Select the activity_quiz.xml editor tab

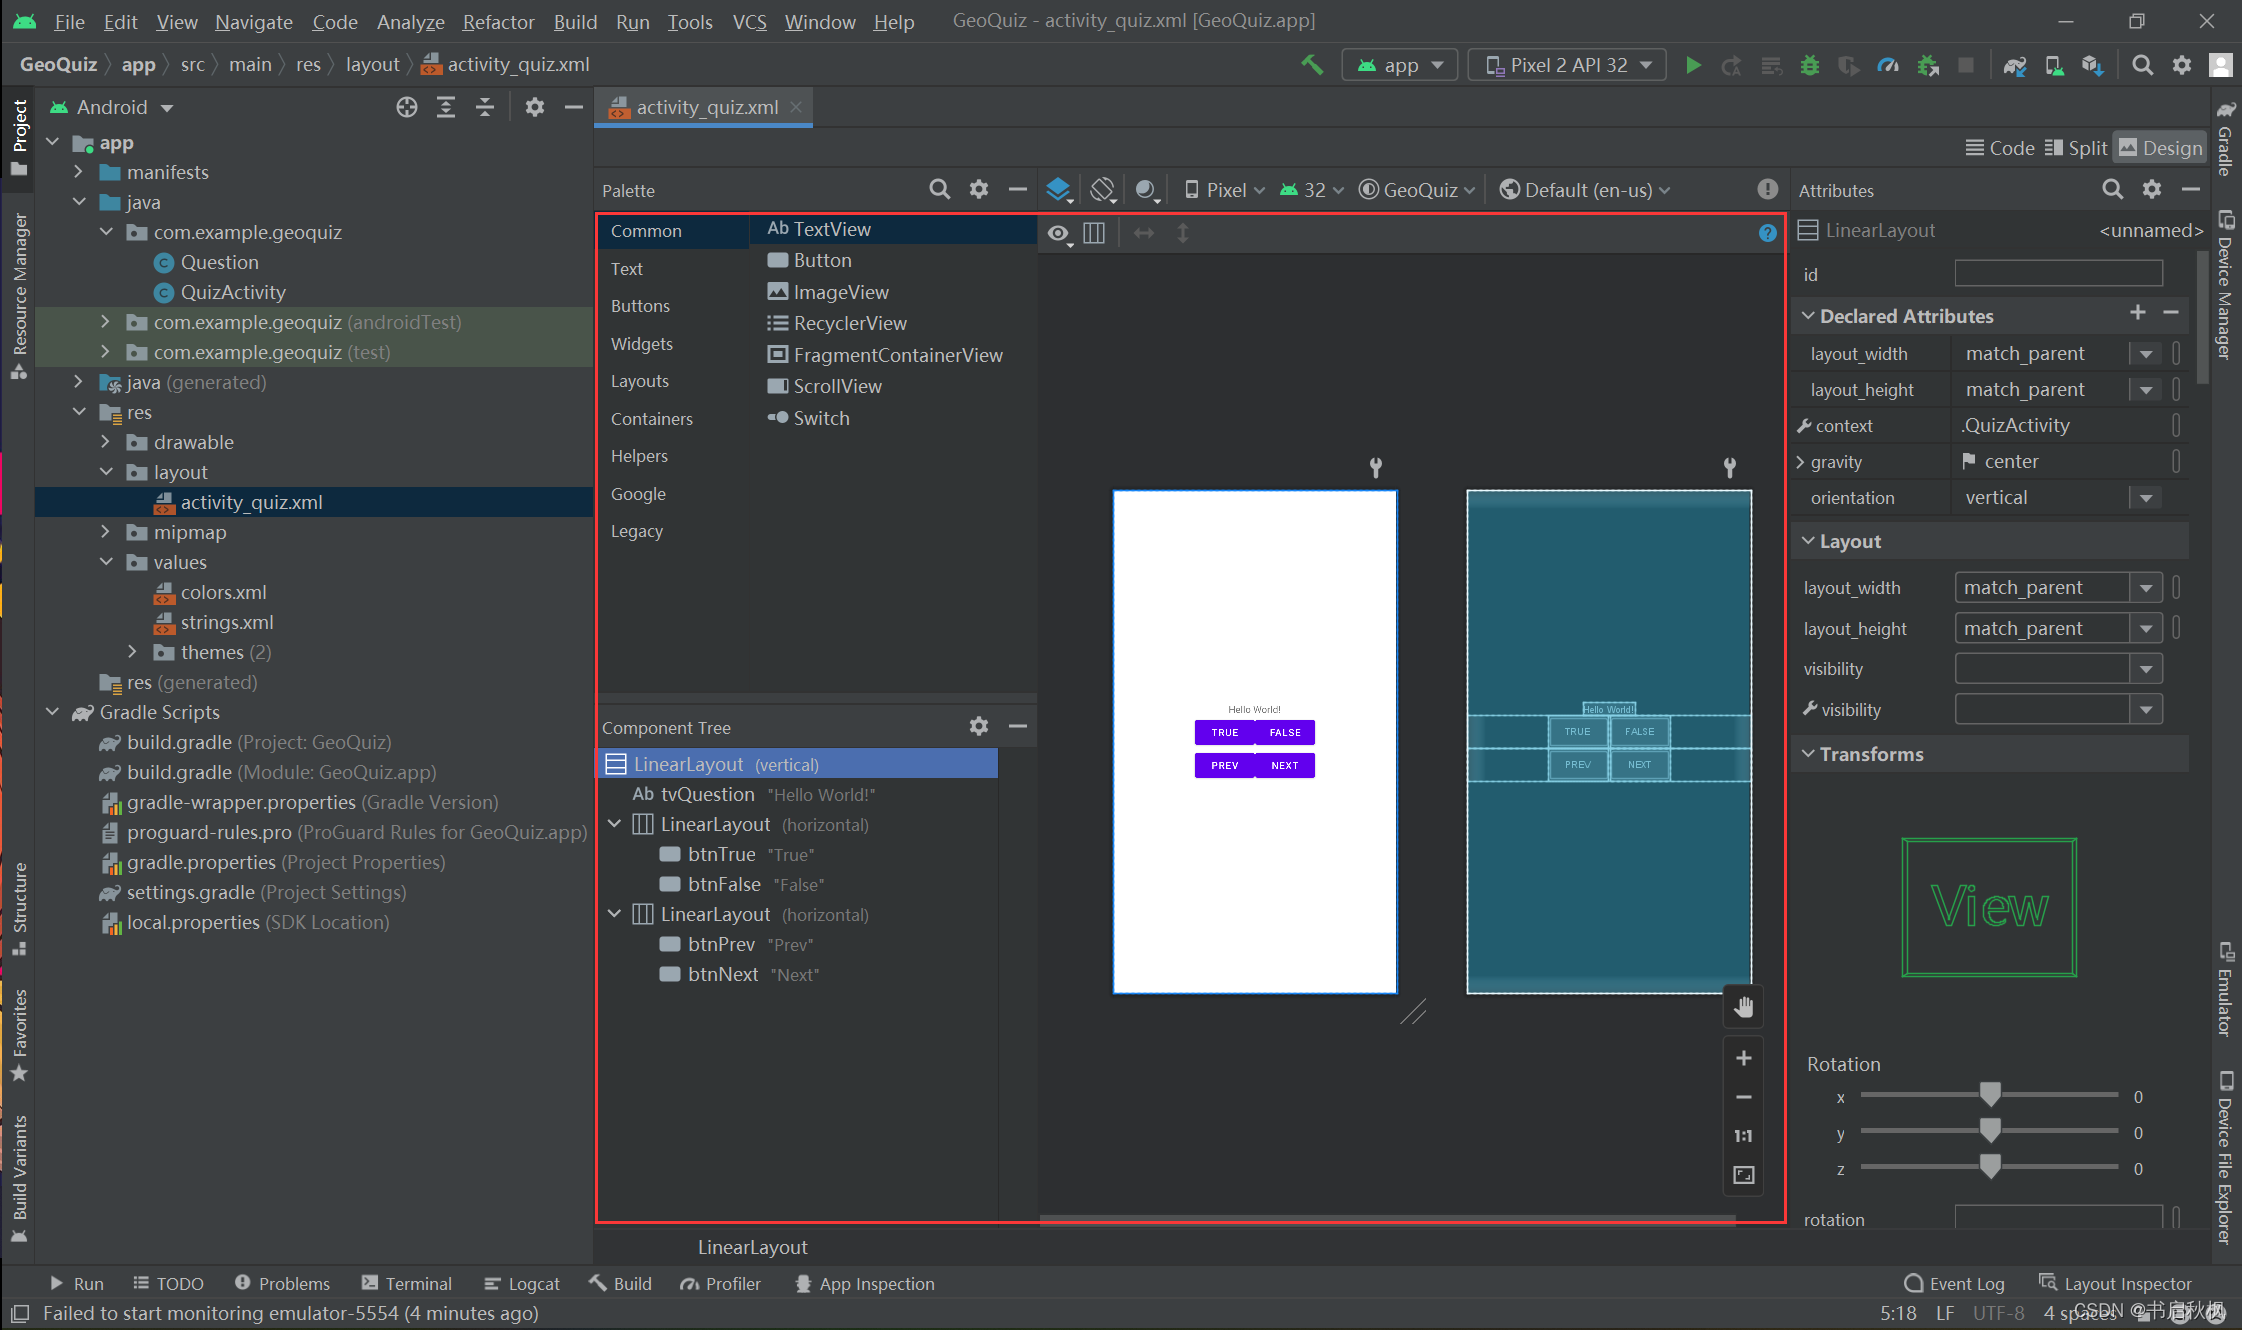click(x=704, y=107)
